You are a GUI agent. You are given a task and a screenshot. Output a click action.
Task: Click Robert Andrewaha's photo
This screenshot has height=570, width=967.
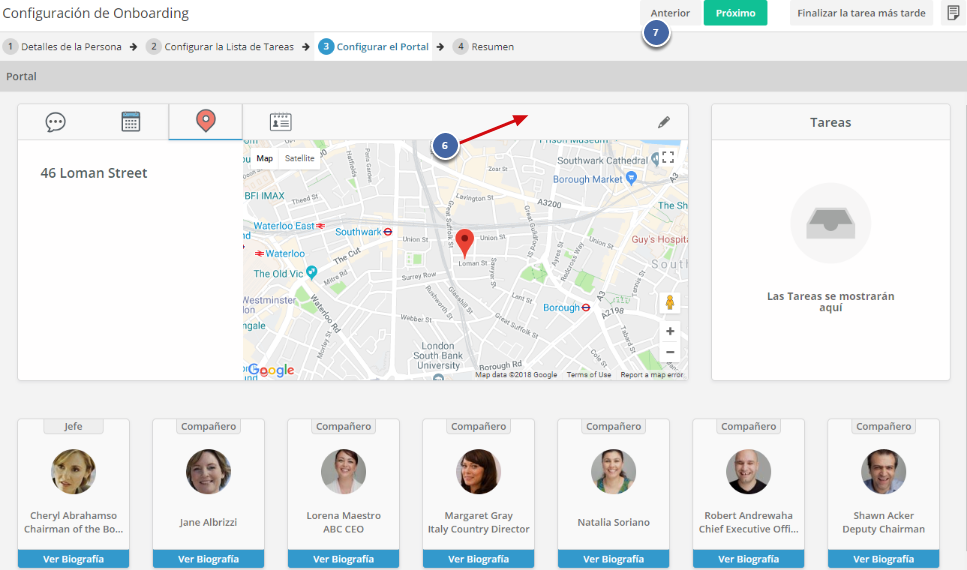tap(749, 471)
